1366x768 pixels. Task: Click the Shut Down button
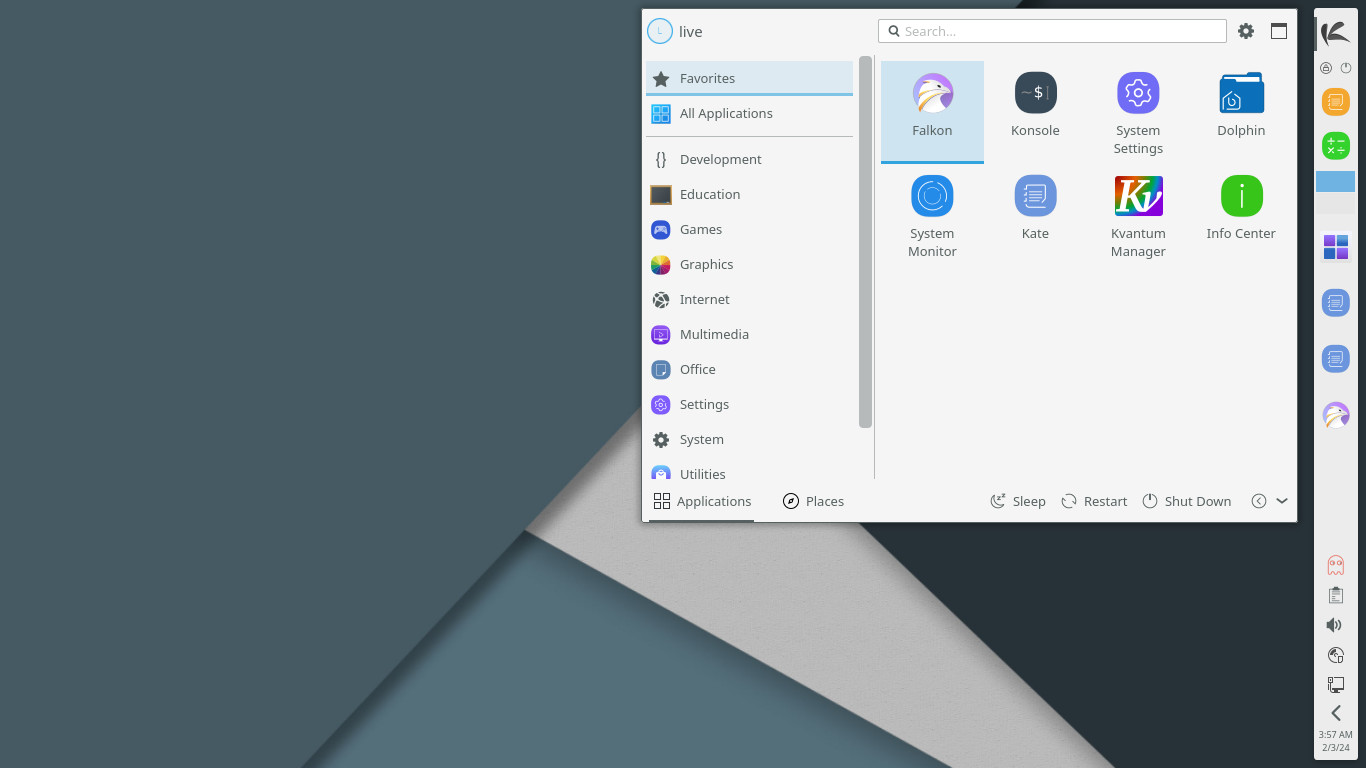[1187, 501]
